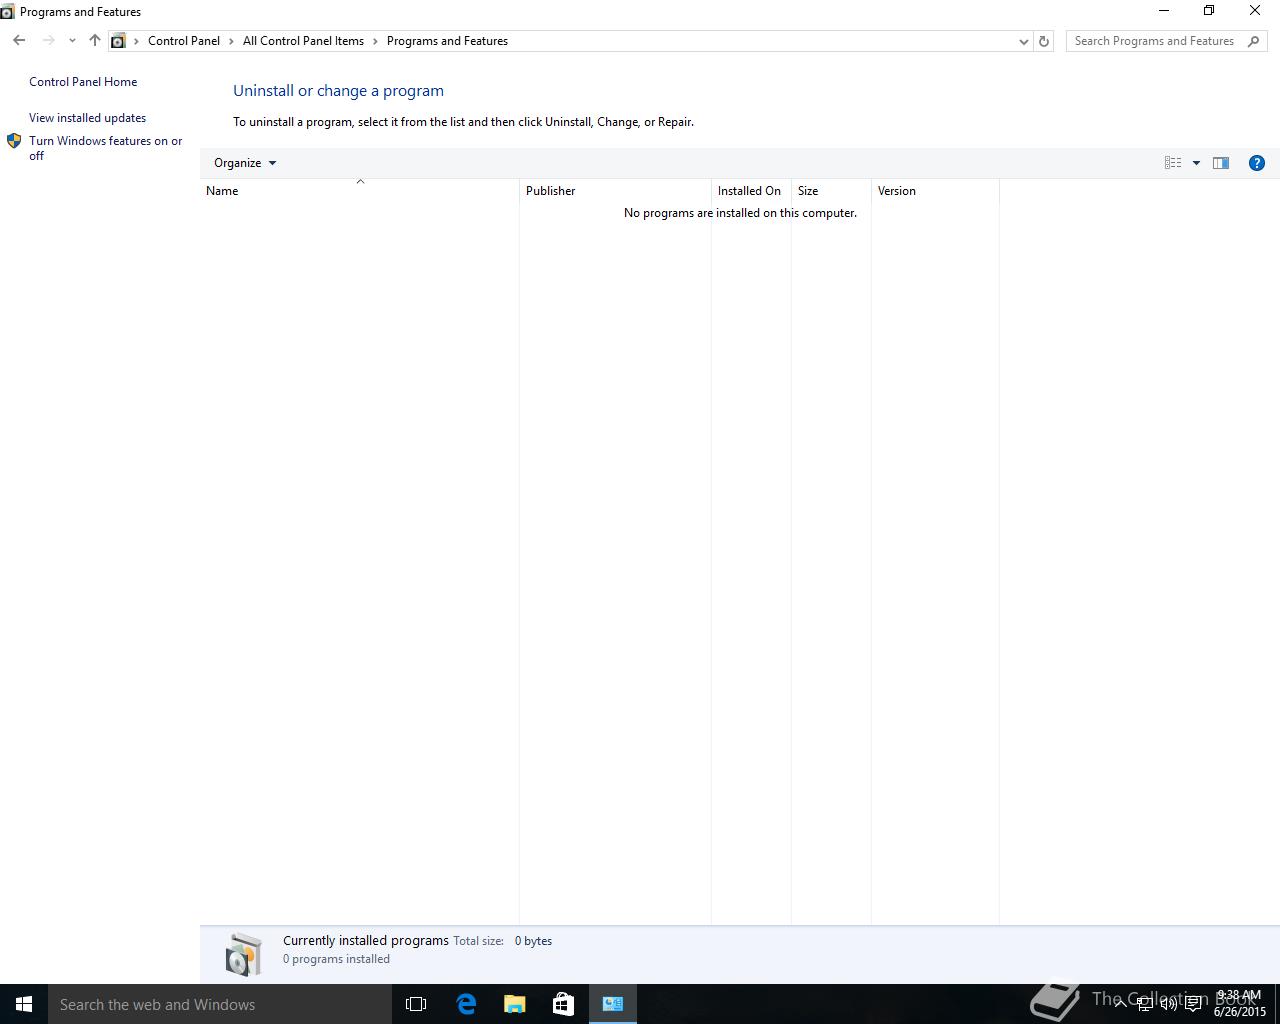Sort by Publisher column header
This screenshot has width=1280, height=1024.
[615, 191]
